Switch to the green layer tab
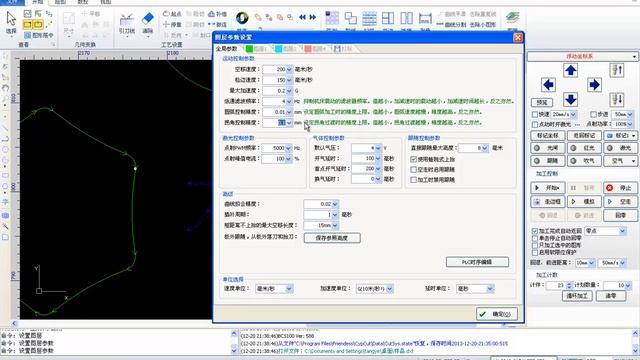 [256, 49]
